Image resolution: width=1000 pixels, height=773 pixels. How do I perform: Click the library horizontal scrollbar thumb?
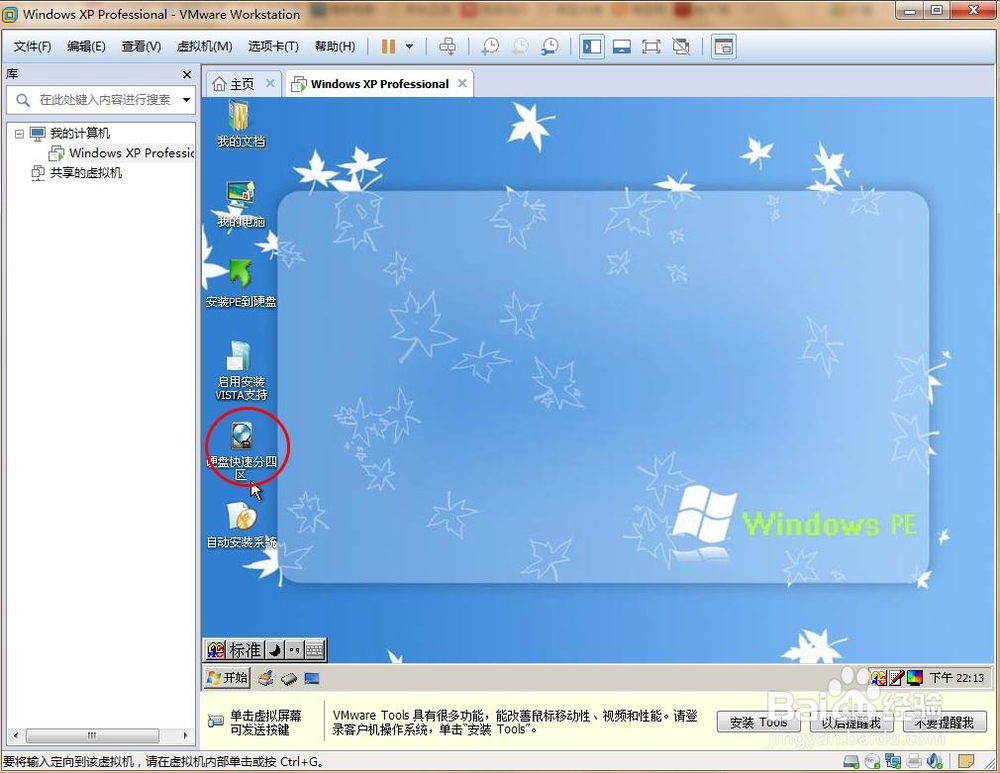92,735
